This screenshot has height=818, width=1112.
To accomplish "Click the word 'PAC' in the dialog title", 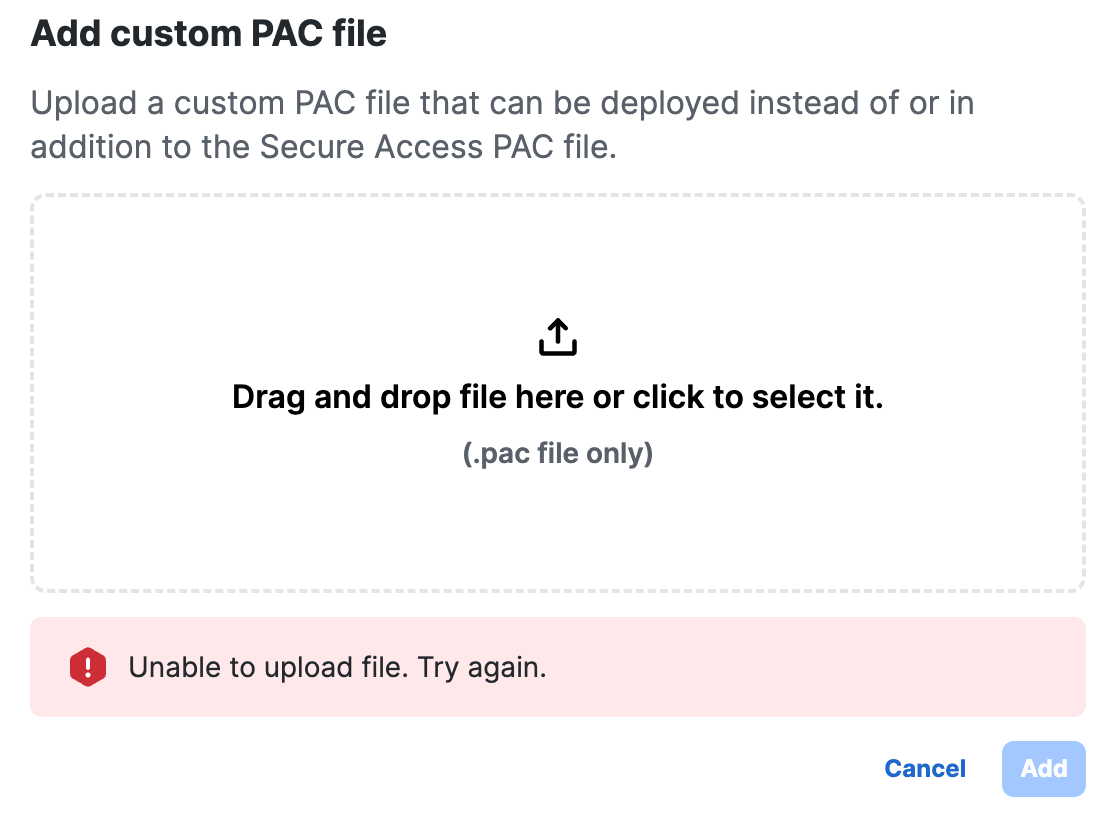I will 287,33.
